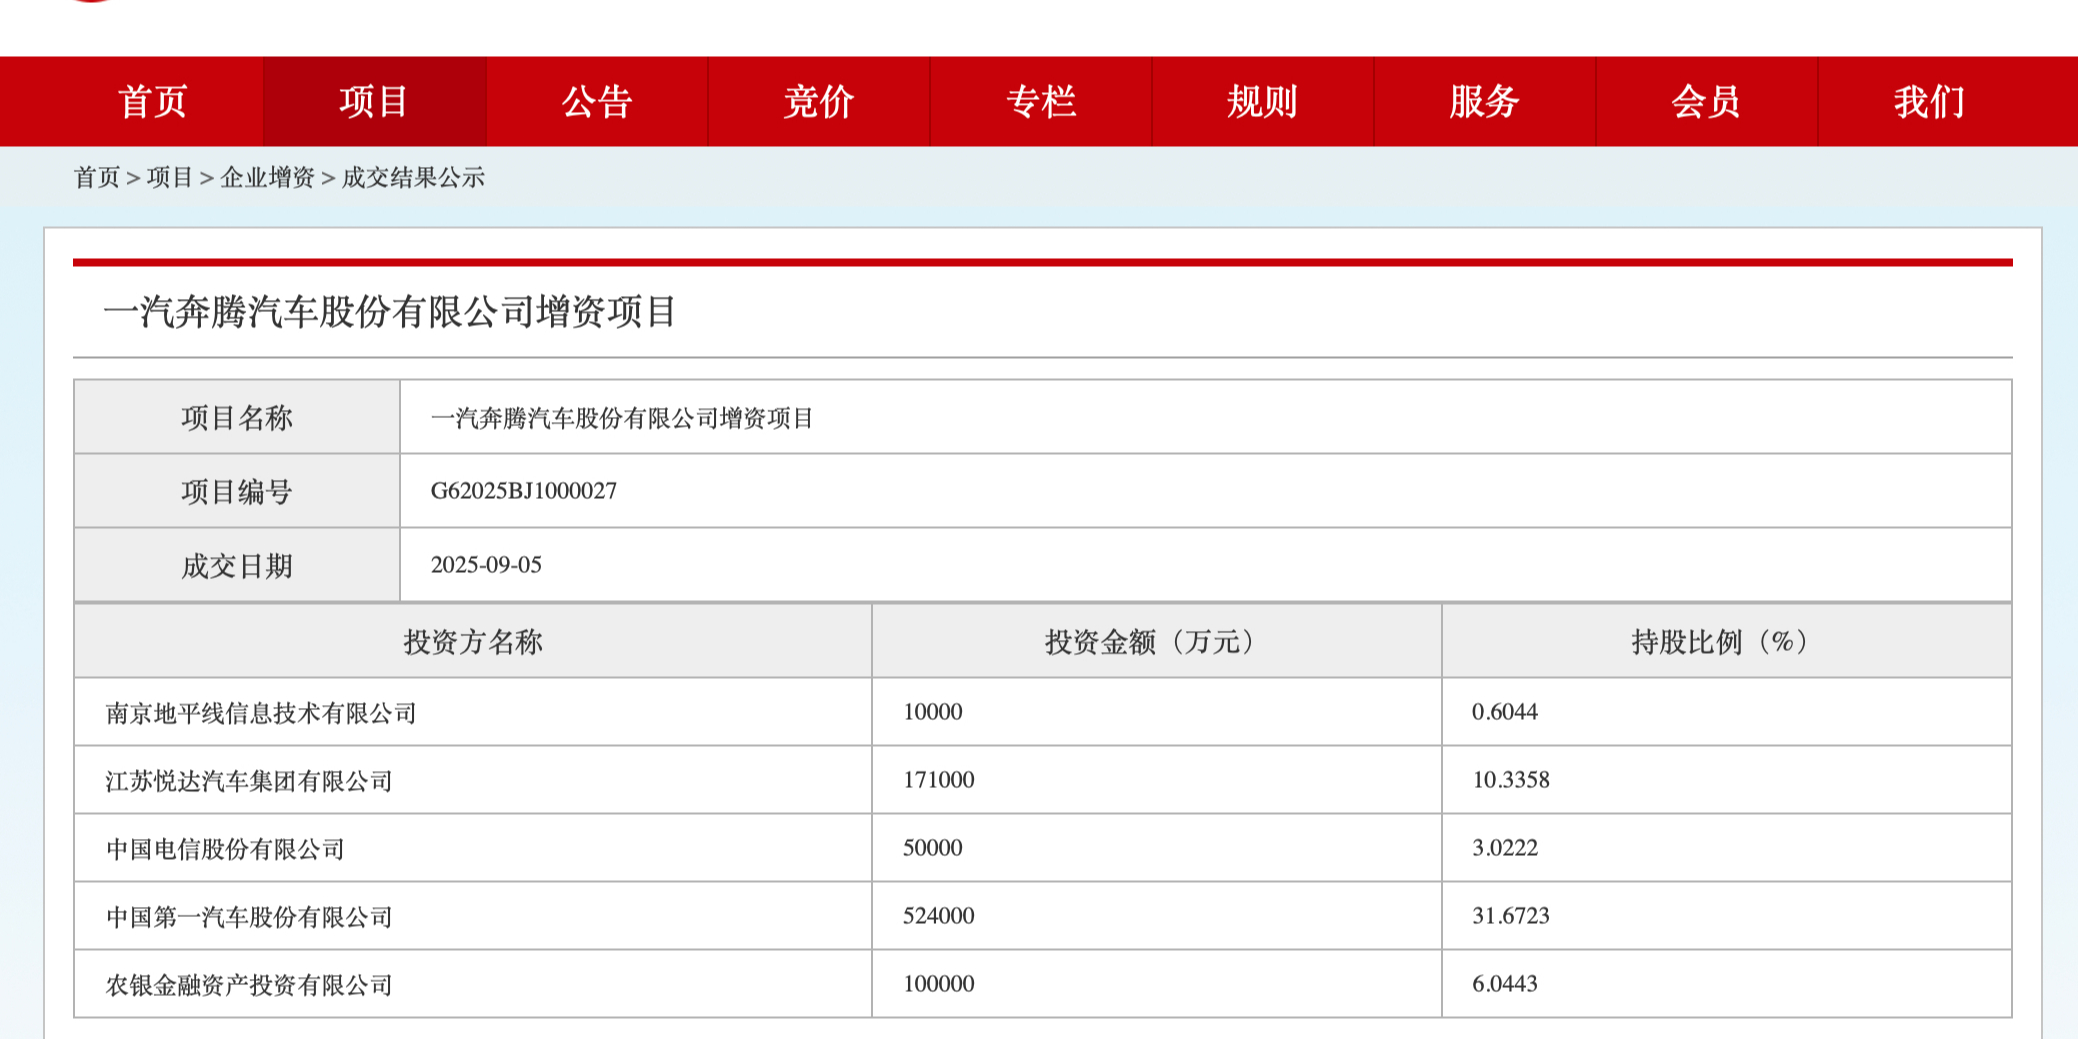Click the 企业增资 breadcrumb link
Image resolution: width=2078 pixels, height=1039 pixels.
point(268,178)
